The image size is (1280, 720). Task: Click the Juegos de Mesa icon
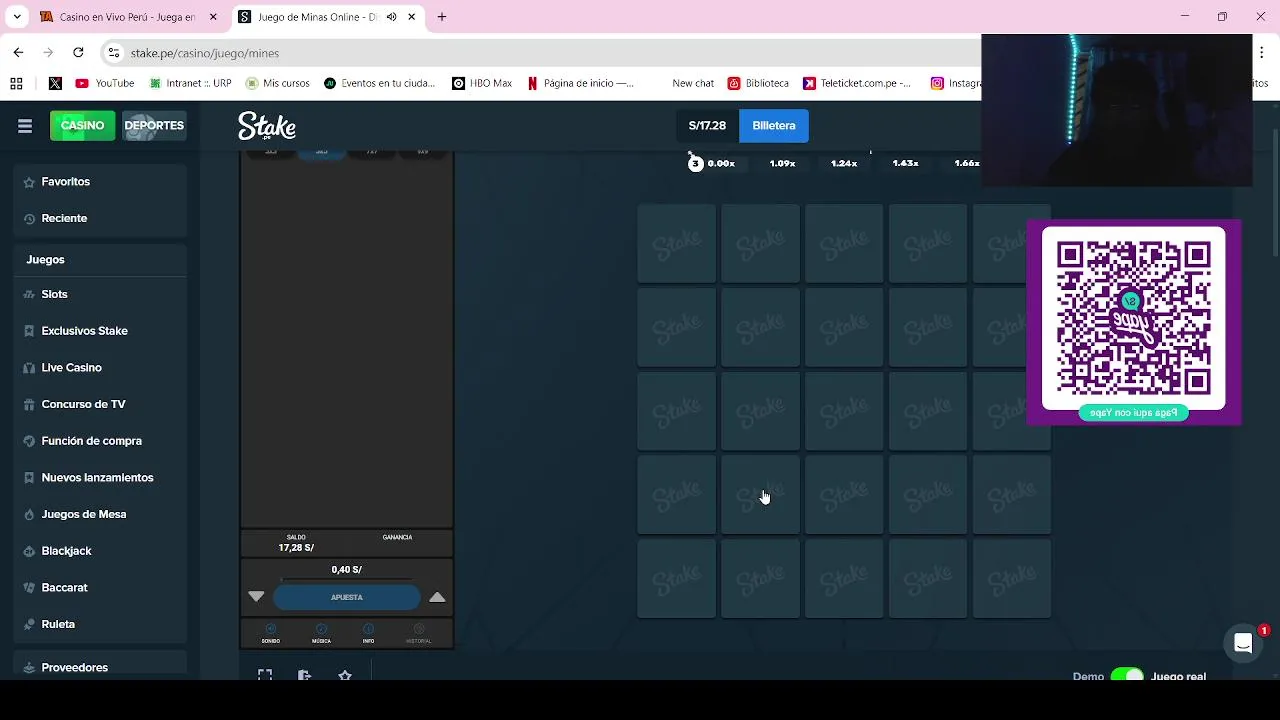tap(29, 515)
